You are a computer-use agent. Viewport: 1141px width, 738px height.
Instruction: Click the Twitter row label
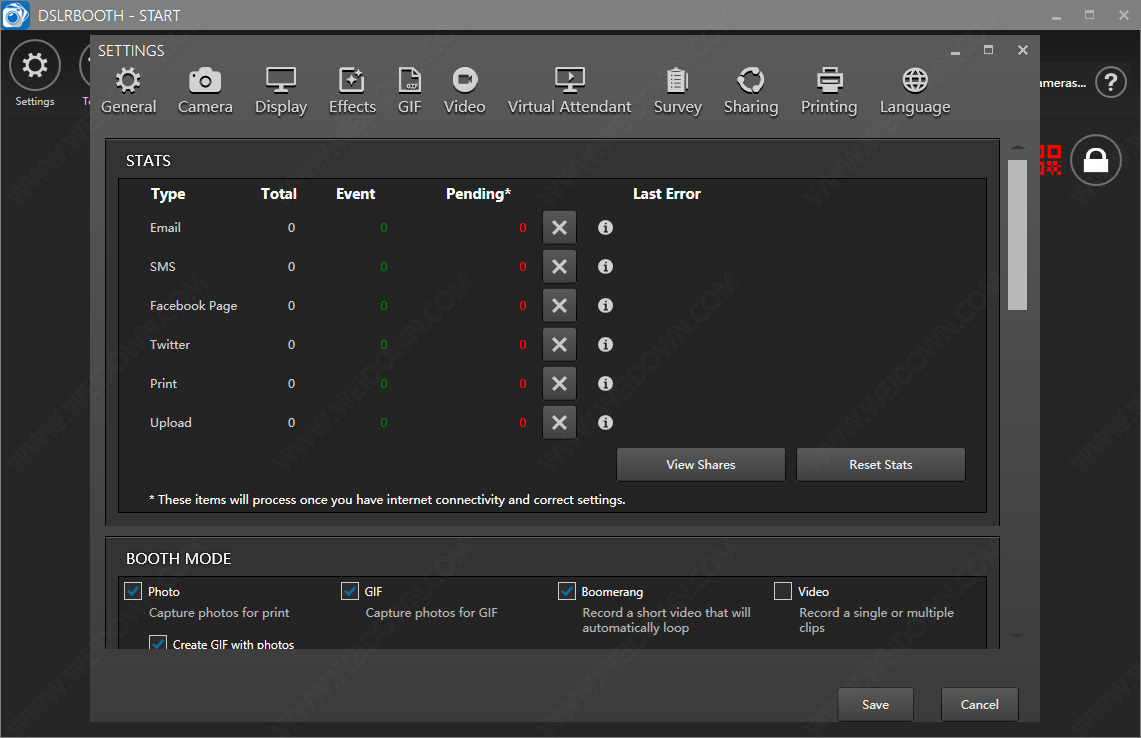pyautogui.click(x=170, y=344)
